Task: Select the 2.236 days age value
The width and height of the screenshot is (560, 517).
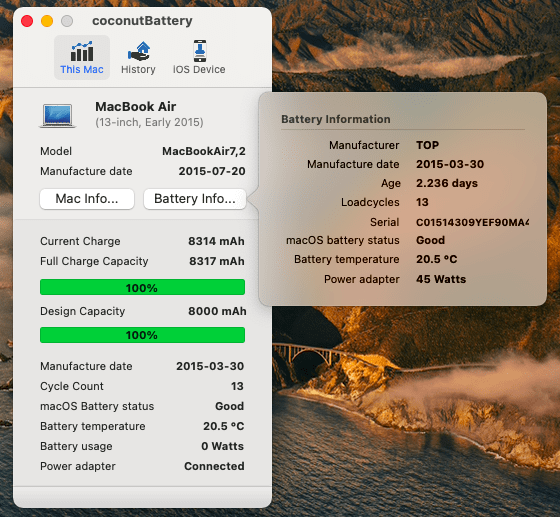Action: click(x=447, y=183)
